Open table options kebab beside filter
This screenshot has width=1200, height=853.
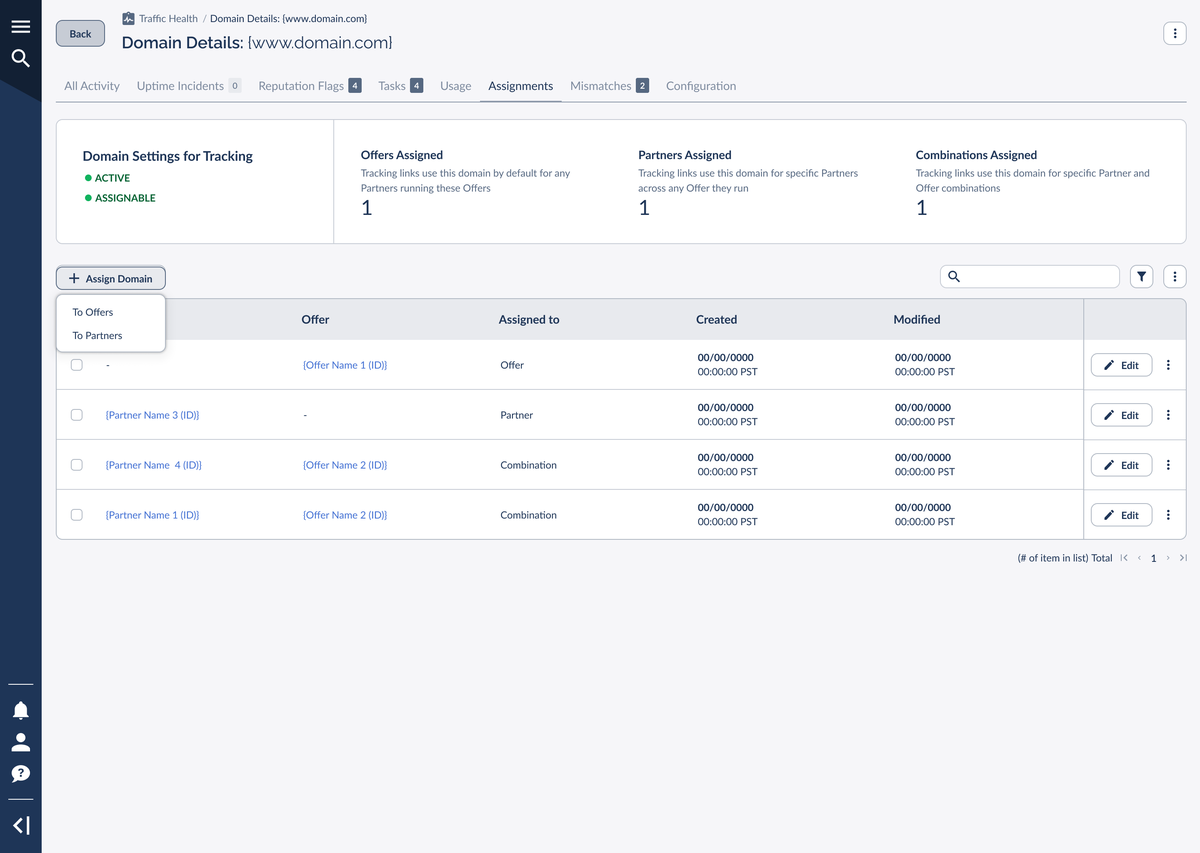point(1175,277)
